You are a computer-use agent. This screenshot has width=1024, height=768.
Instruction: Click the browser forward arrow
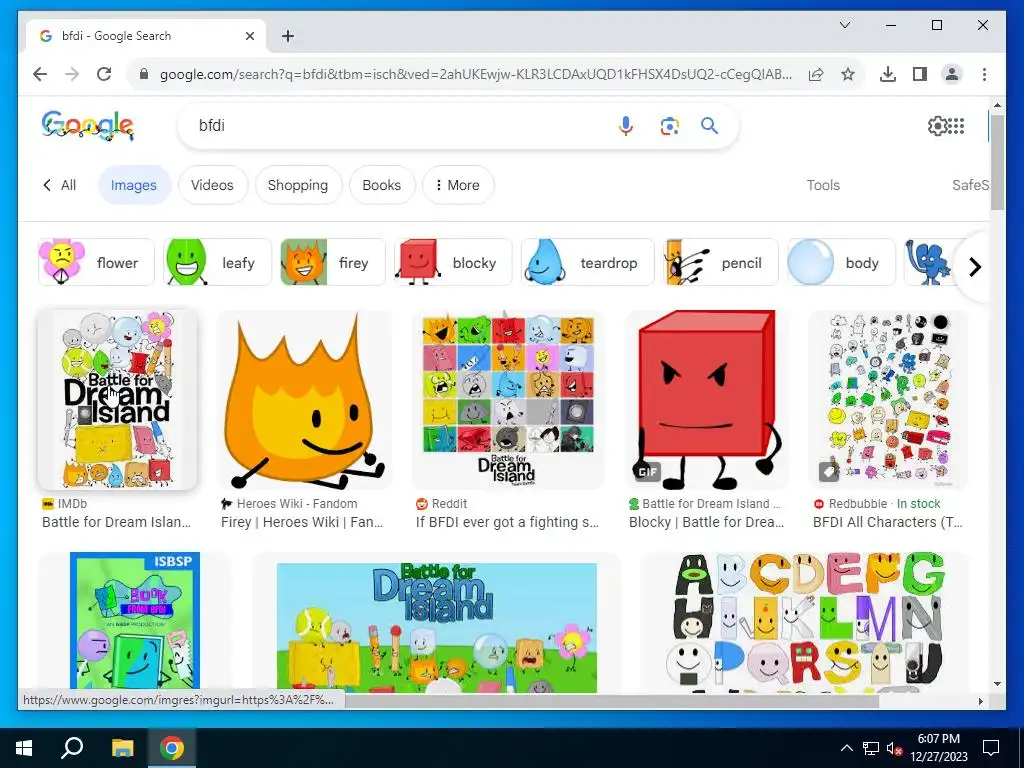click(72, 74)
